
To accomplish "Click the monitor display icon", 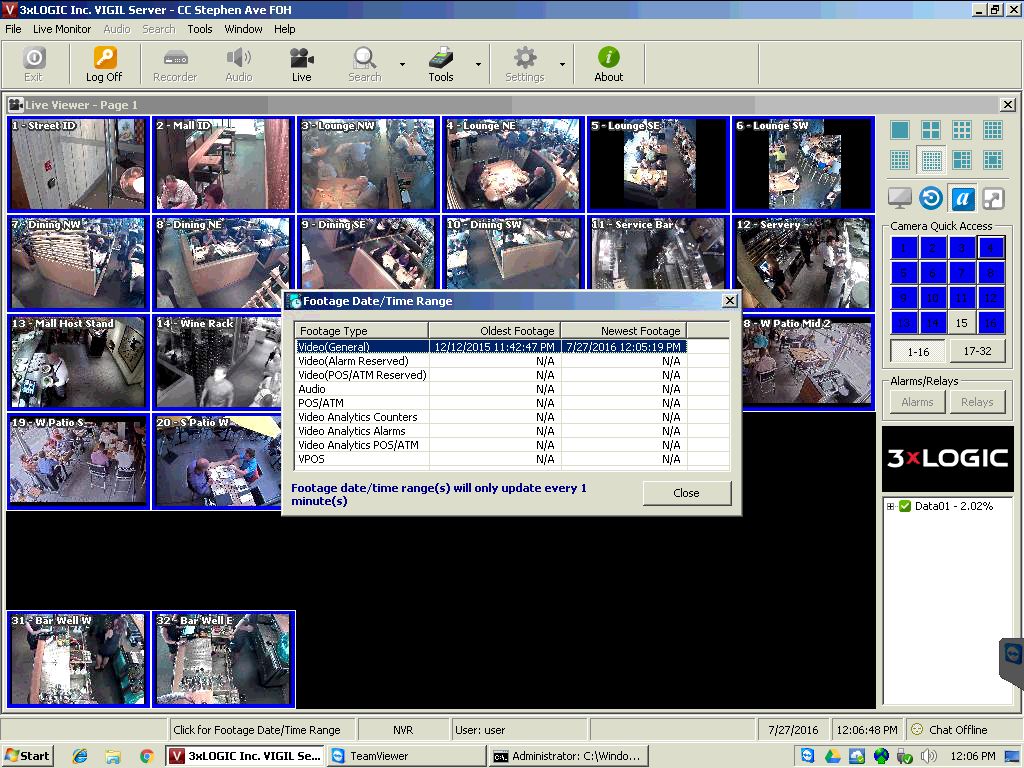I will click(x=900, y=198).
